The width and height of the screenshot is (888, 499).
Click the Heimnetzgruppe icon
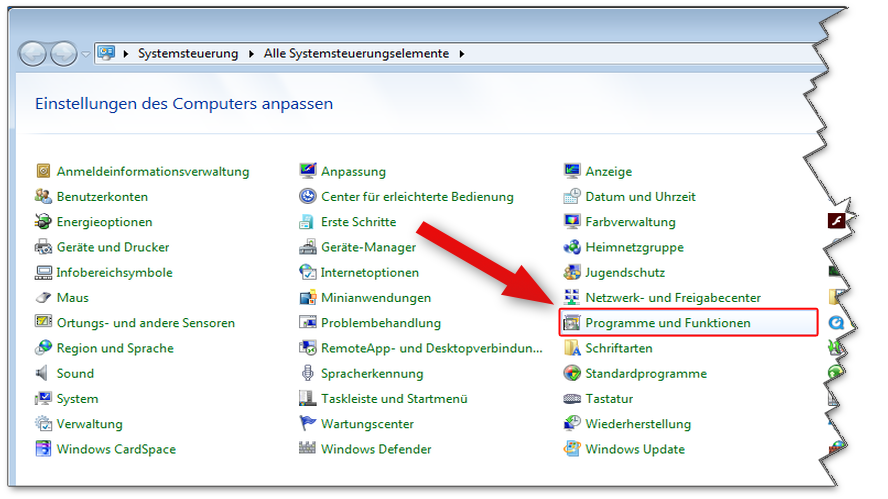(572, 247)
